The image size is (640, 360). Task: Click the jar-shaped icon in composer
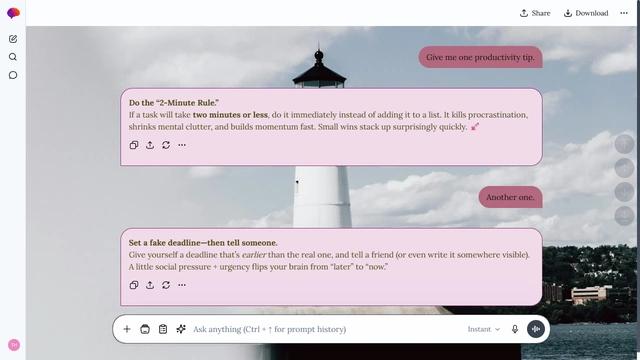[145, 329]
